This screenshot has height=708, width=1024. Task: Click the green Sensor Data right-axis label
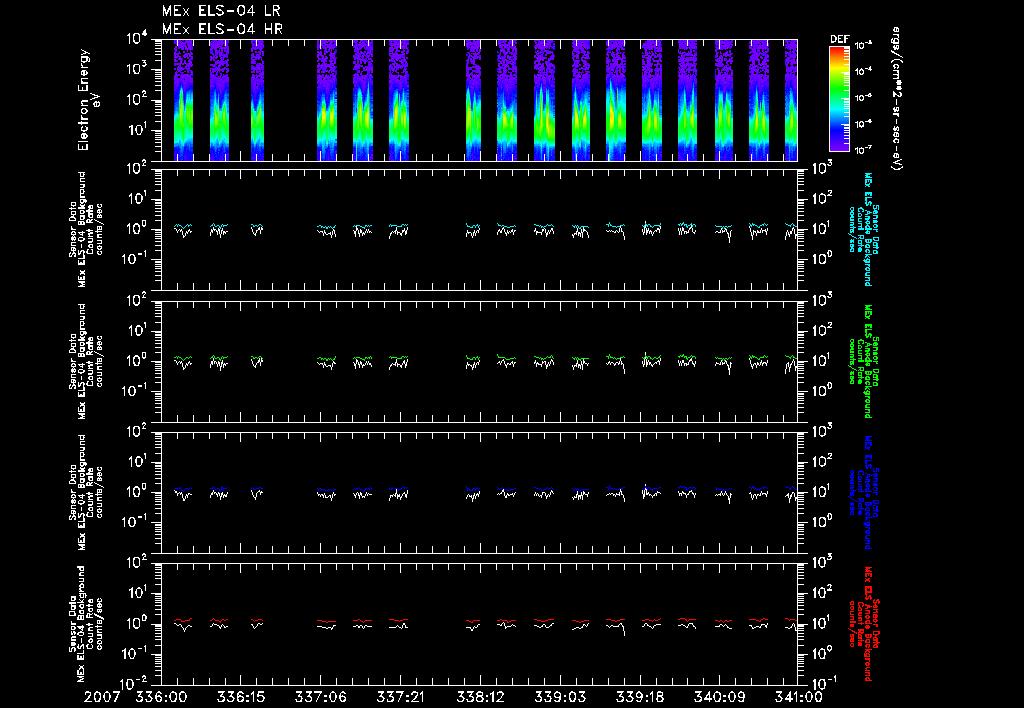click(x=863, y=361)
